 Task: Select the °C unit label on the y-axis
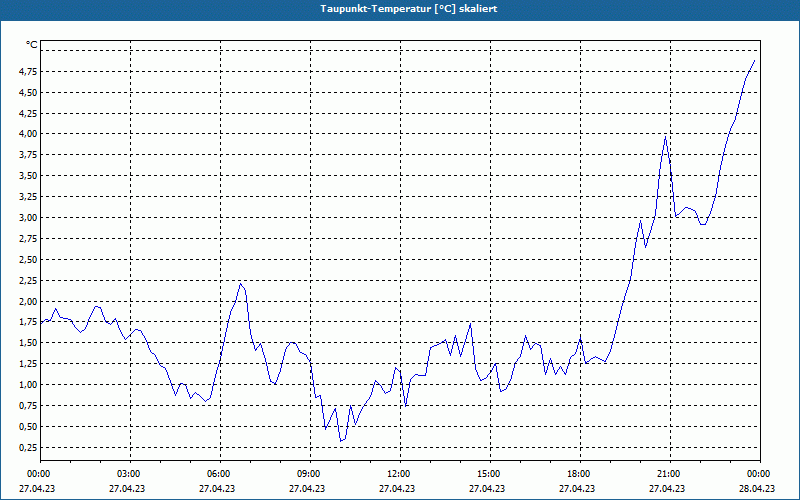coord(32,45)
